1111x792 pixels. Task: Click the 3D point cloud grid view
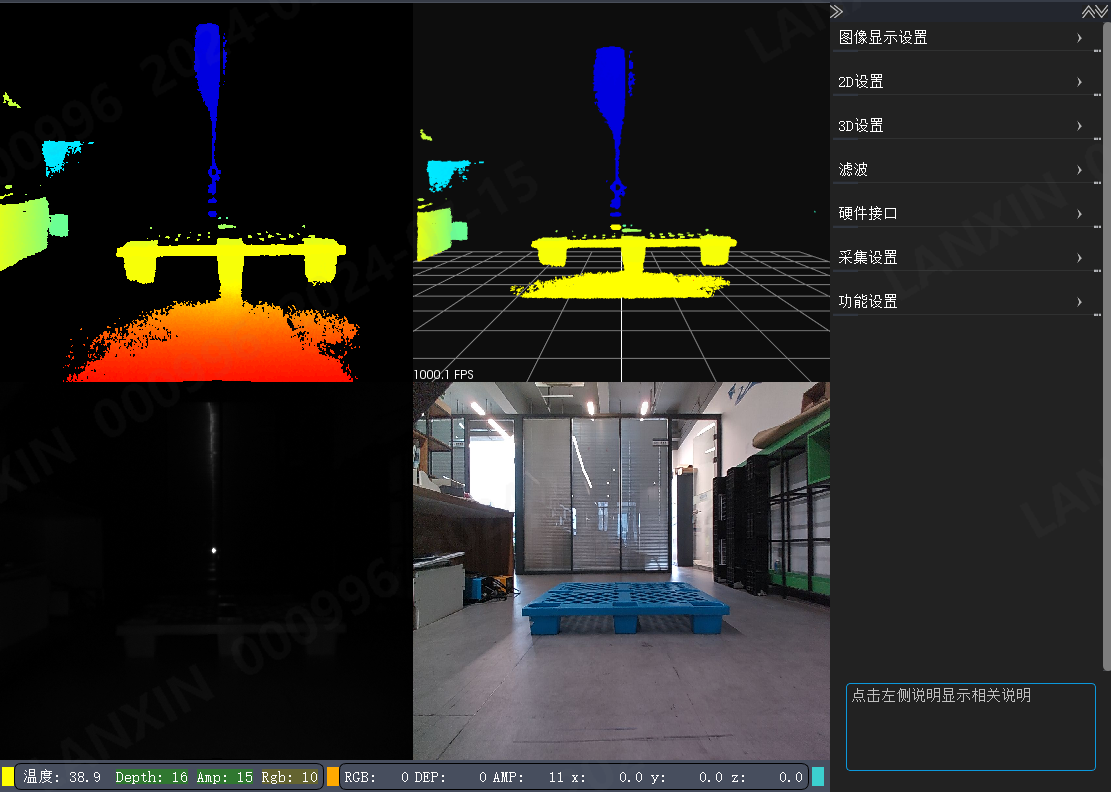tap(621, 193)
